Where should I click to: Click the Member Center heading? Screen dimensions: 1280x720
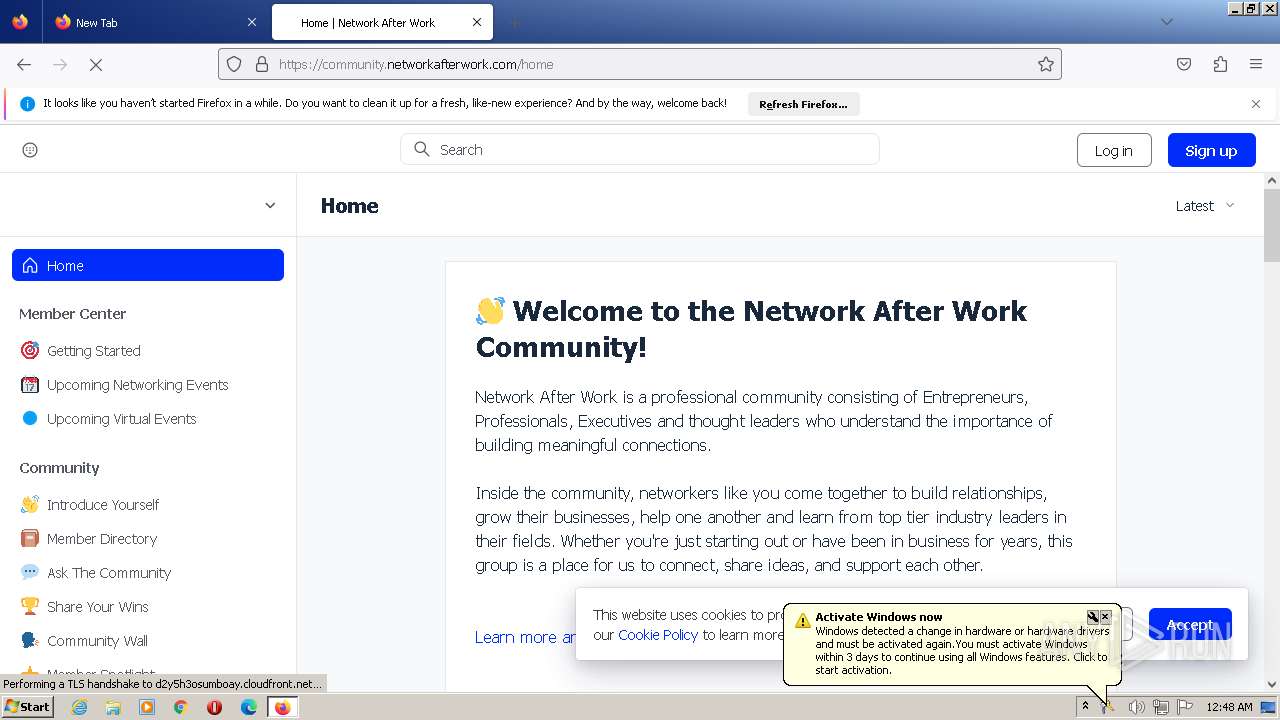coord(73,314)
